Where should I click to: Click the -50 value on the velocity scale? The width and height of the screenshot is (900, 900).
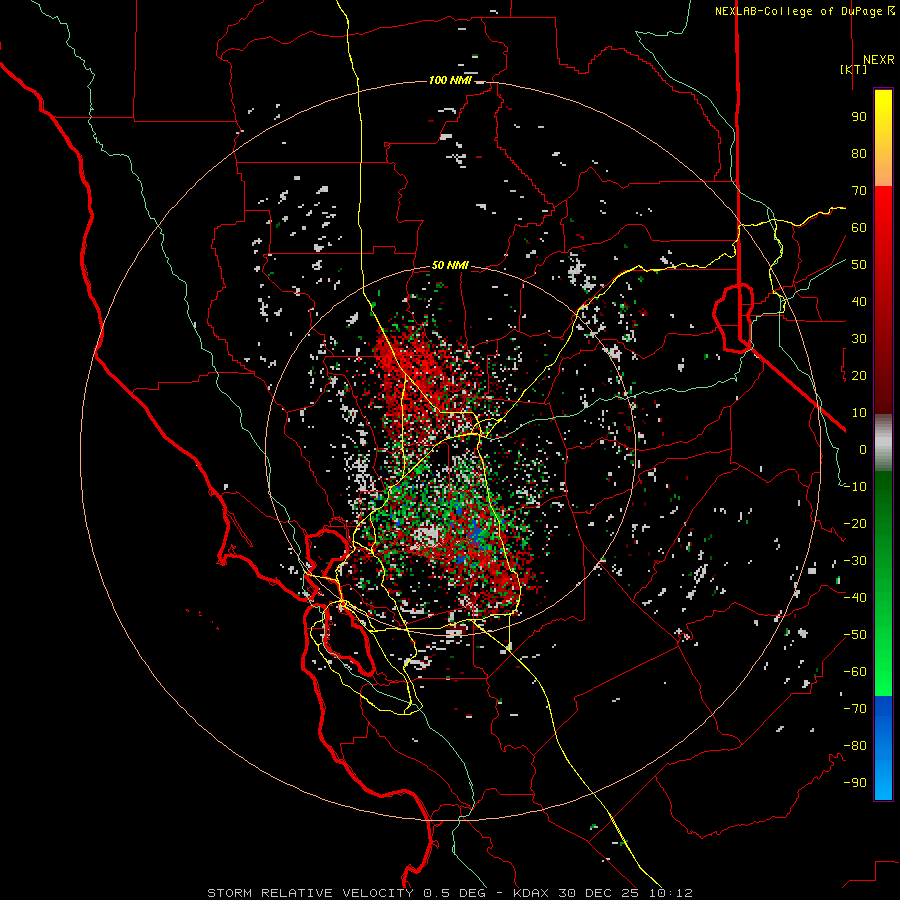[x=855, y=635]
